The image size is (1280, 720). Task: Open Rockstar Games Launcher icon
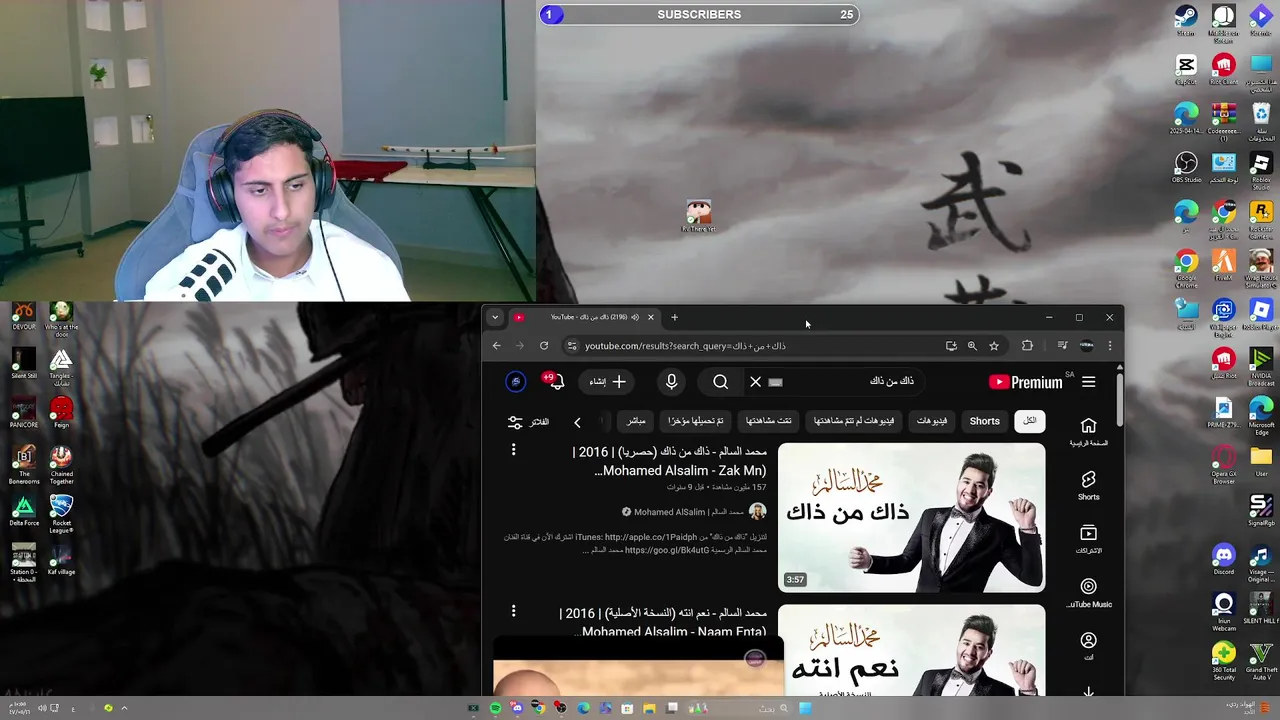(1261, 217)
